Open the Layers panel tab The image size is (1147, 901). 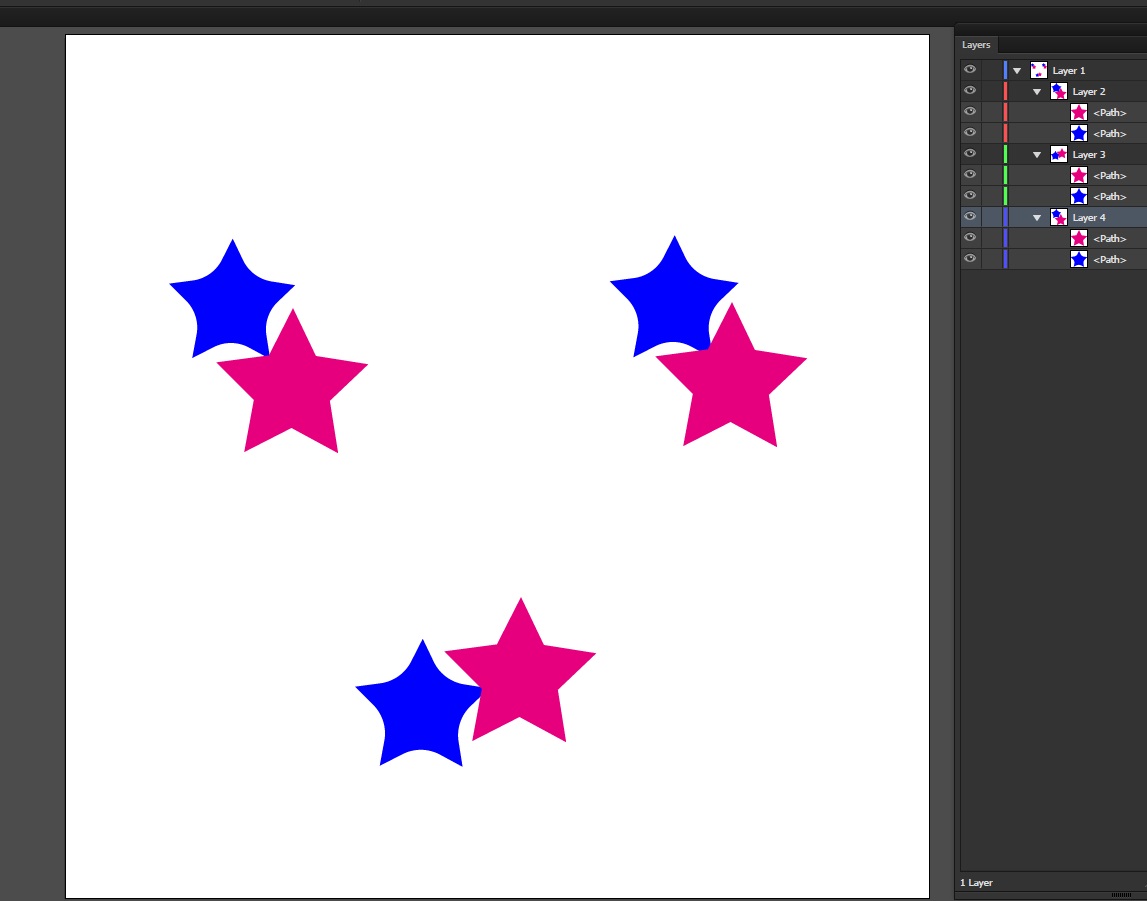[977, 45]
